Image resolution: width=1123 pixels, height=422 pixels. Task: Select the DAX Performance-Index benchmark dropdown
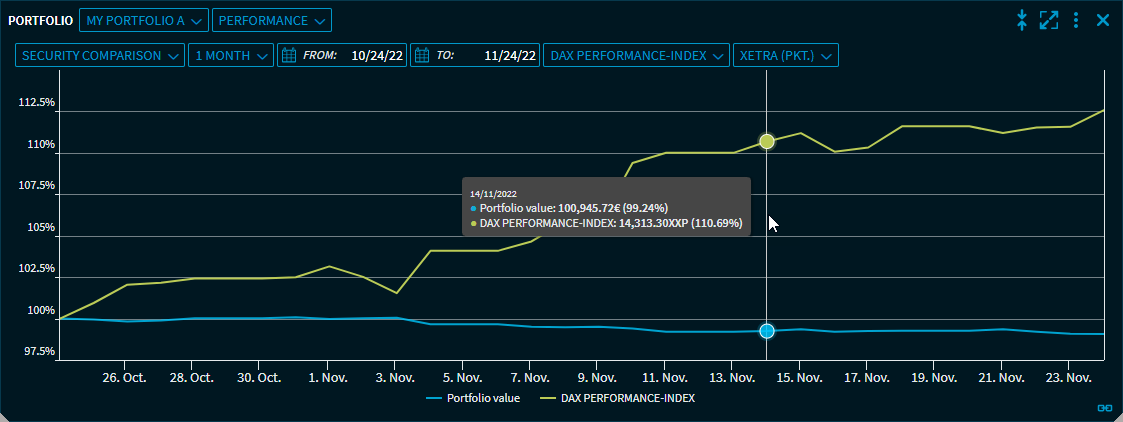635,56
